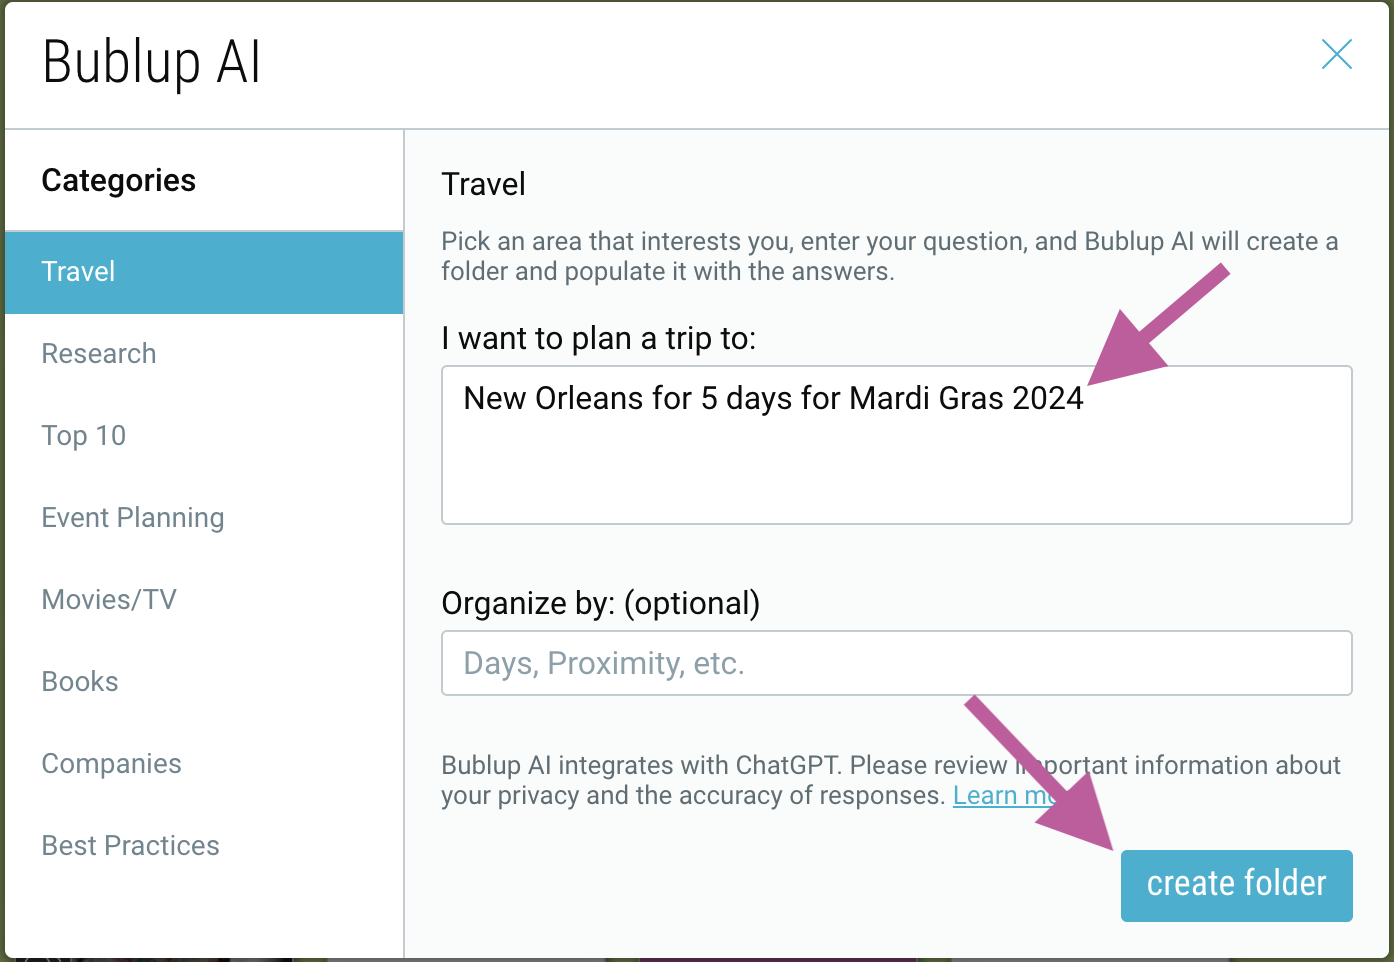Viewport: 1394px width, 962px height.
Task: Open the Companies category
Action: [x=112, y=764]
